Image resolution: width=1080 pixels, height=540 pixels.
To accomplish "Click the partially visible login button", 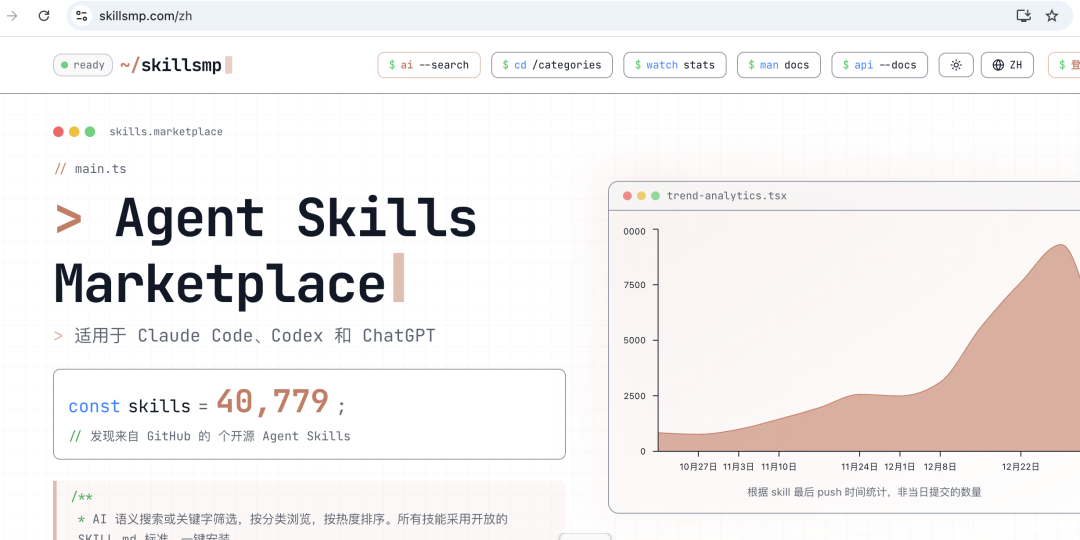I will (x=1064, y=65).
